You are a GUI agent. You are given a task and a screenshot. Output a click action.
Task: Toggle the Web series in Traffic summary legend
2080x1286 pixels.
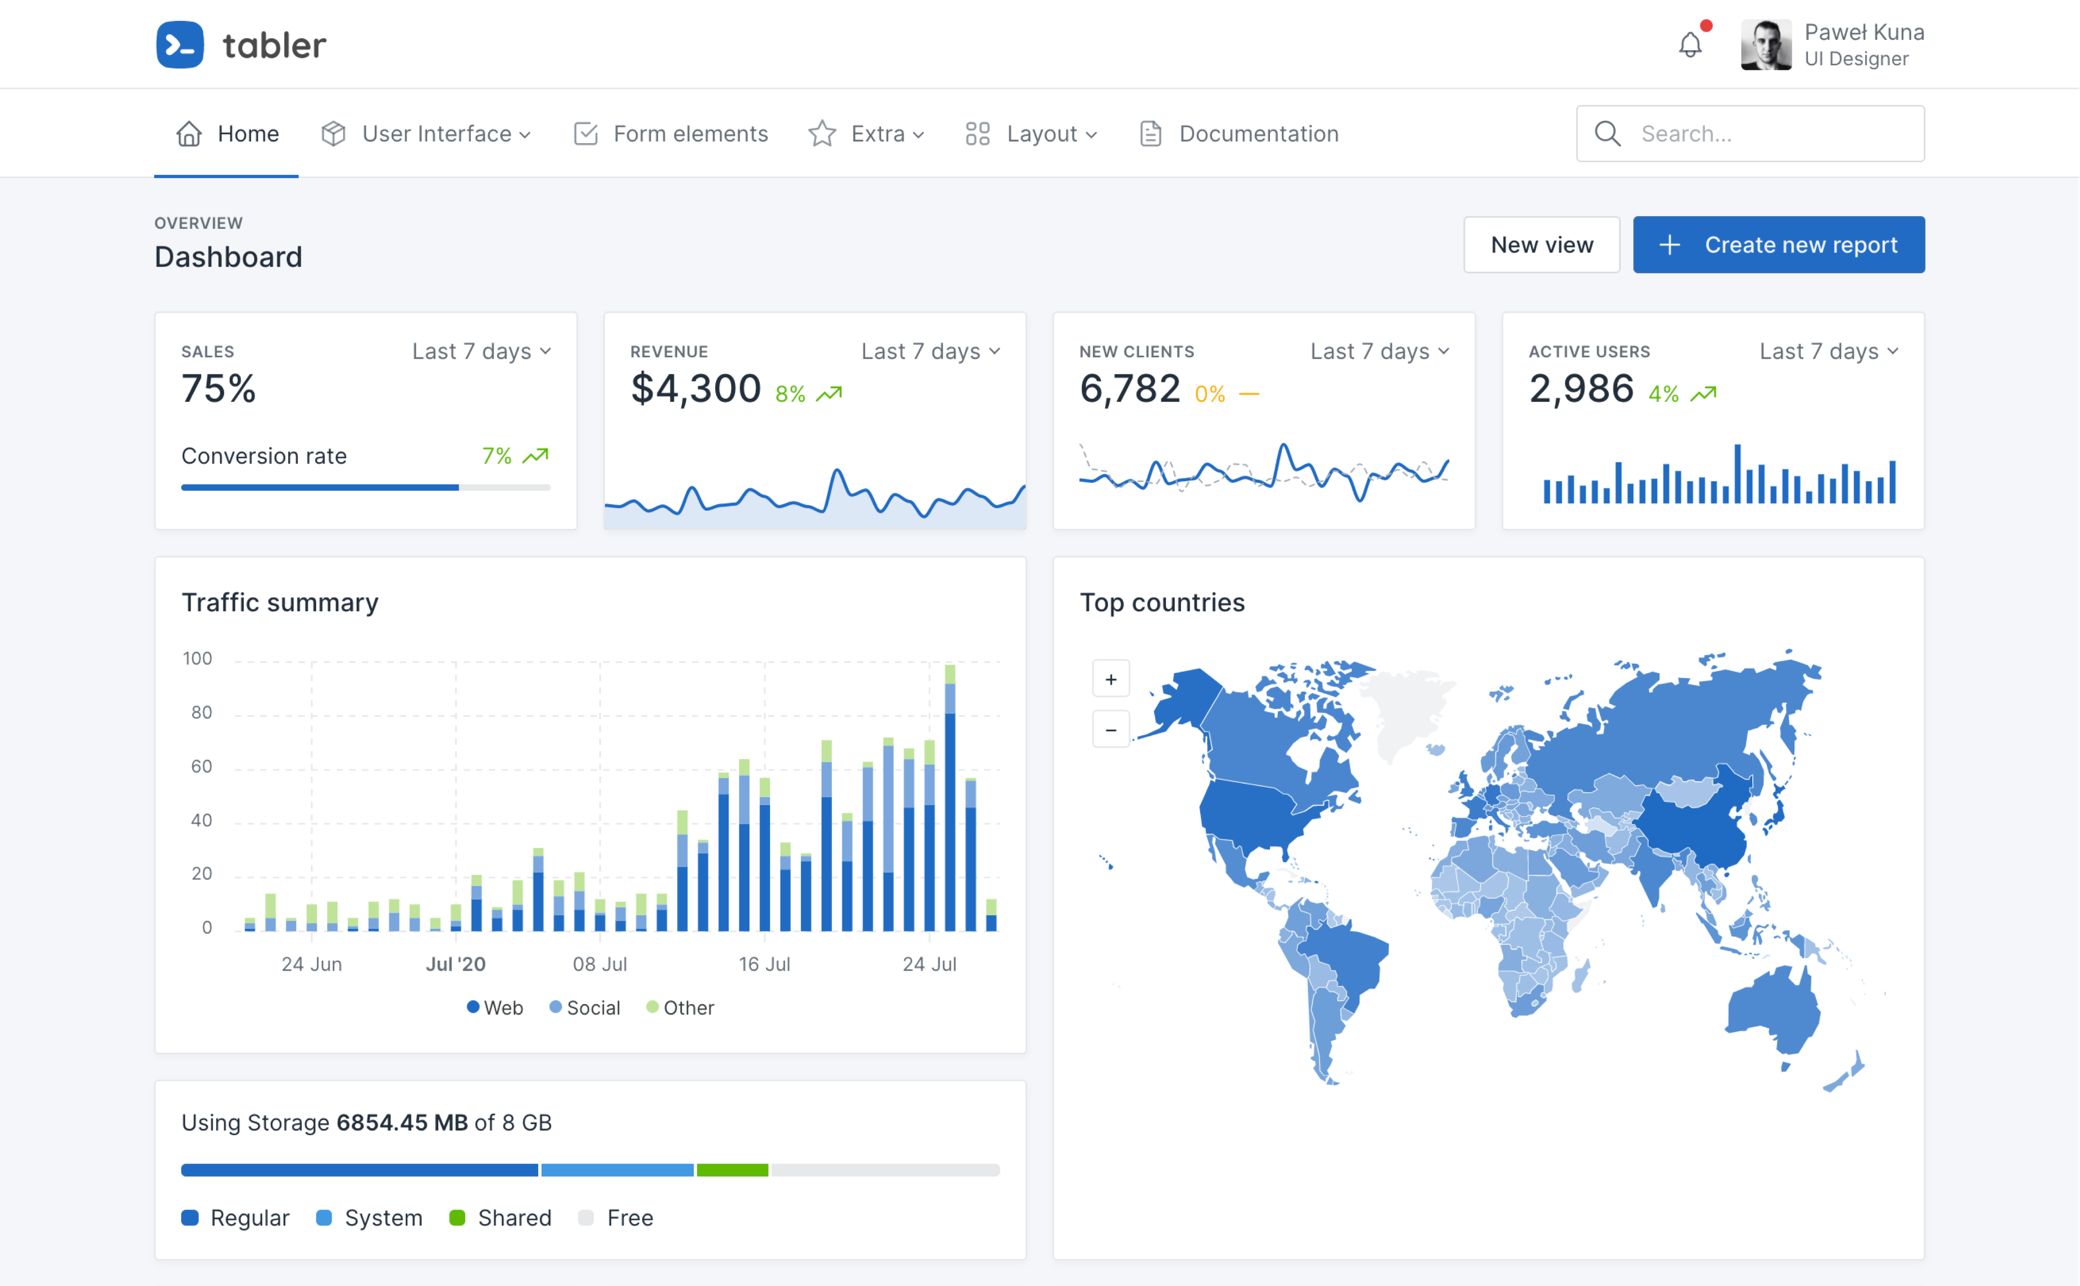493,1007
